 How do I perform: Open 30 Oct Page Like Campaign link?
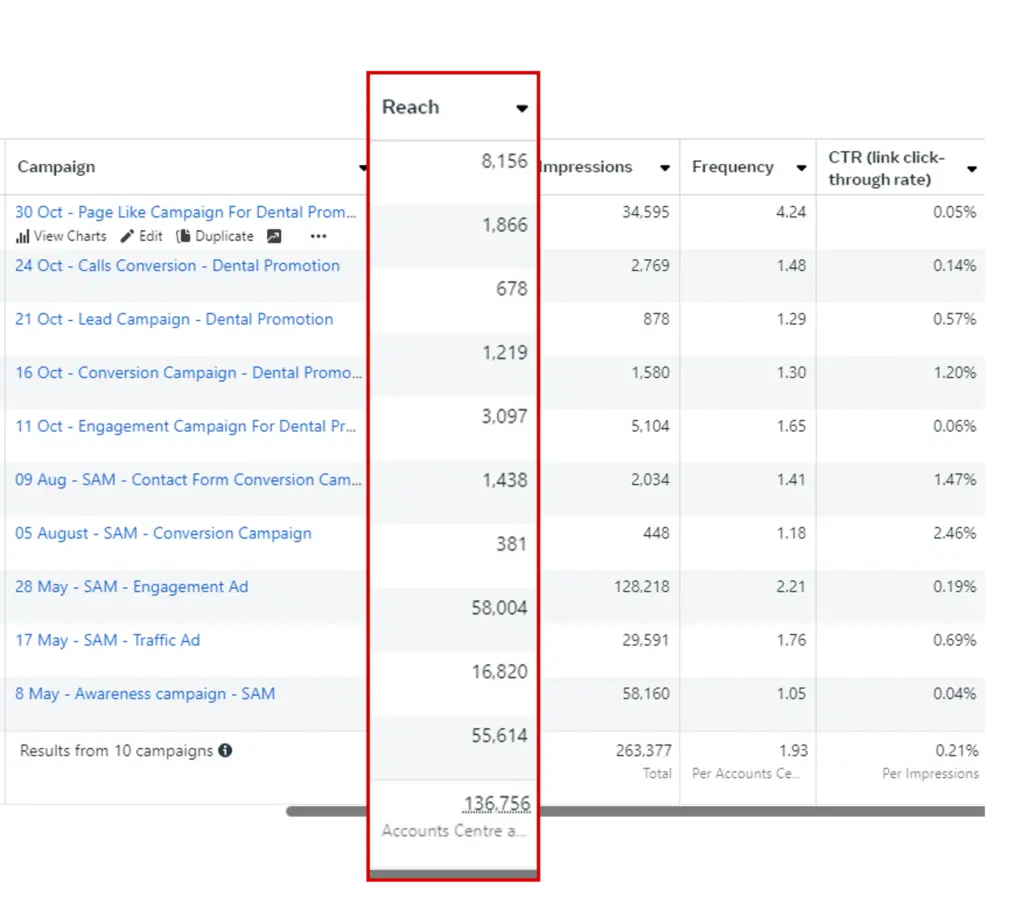click(x=186, y=212)
